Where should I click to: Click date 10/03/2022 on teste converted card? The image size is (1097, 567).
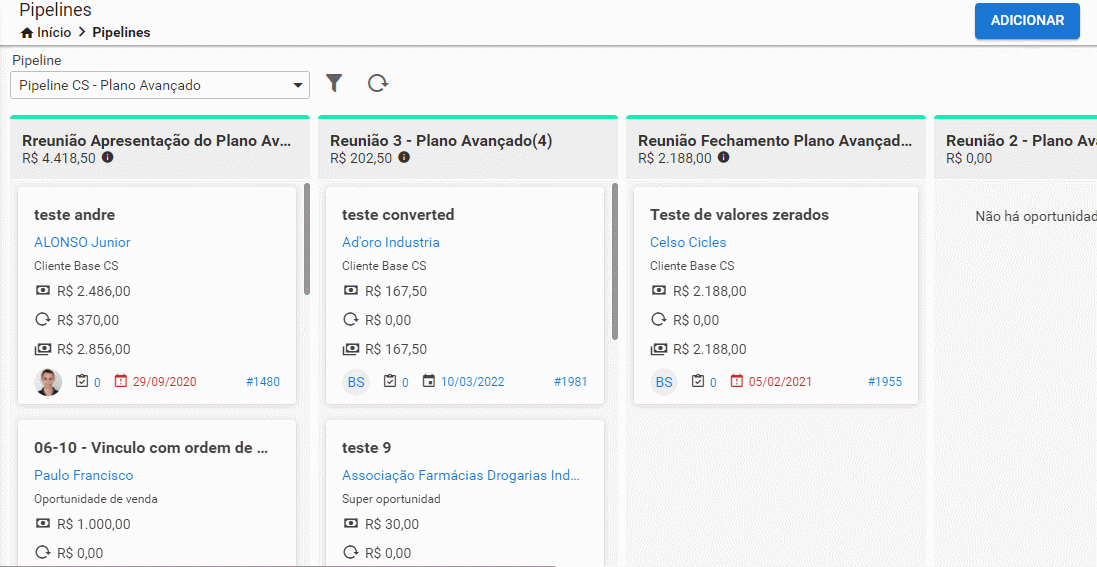tap(473, 382)
